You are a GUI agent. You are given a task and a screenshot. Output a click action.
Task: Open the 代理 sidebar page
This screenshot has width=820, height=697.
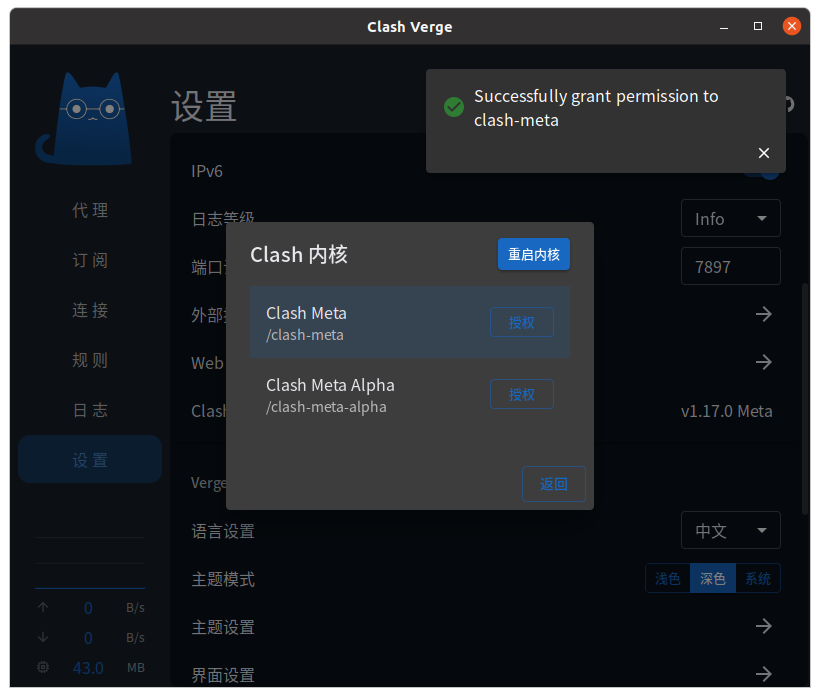[x=90, y=210]
